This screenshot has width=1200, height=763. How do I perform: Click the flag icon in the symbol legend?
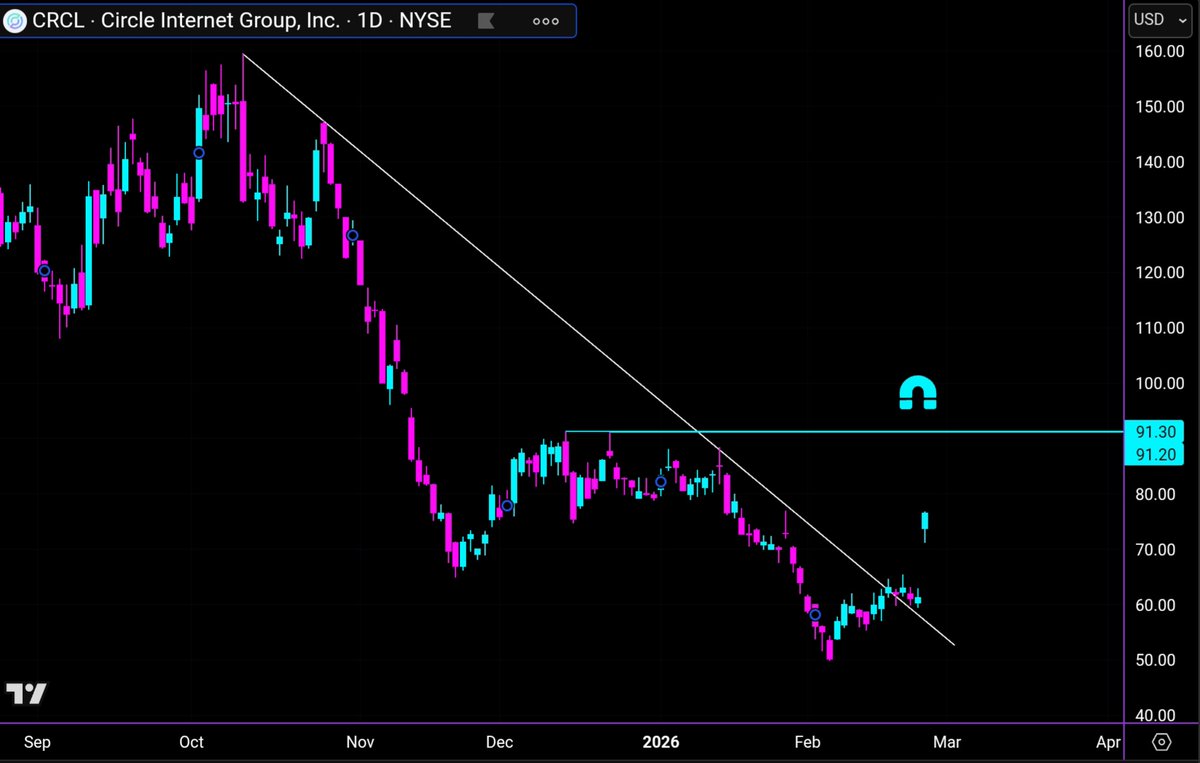(x=485, y=21)
